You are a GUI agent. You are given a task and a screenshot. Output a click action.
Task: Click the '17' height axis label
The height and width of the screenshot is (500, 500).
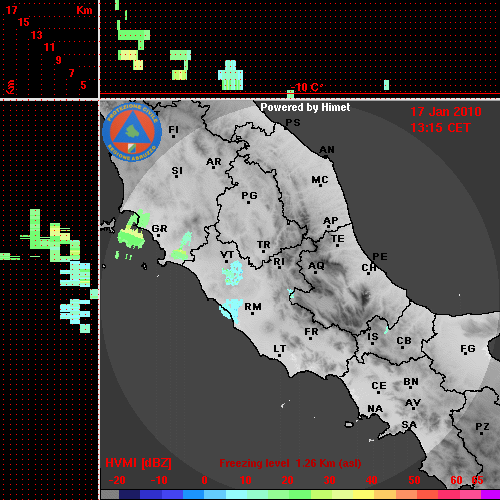(x=11, y=10)
